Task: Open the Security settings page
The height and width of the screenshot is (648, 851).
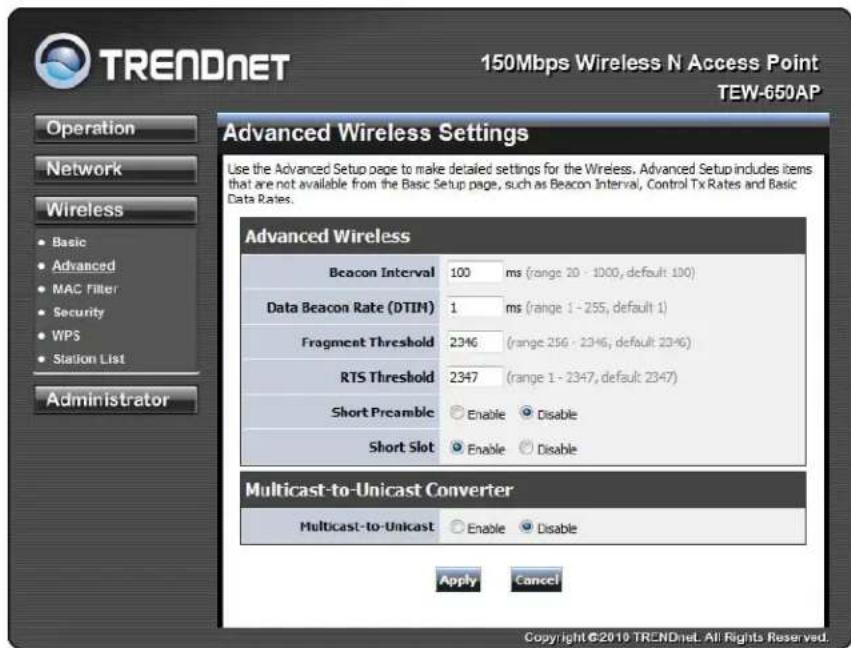Action: 78,312
